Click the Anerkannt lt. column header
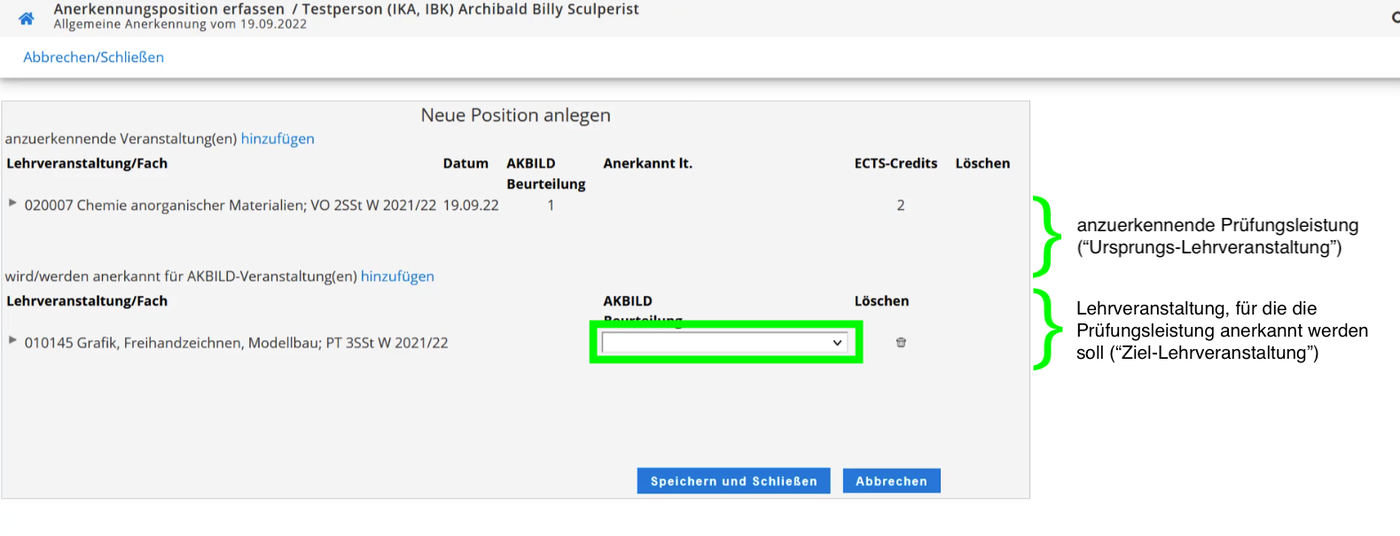The image size is (1400, 536). click(x=648, y=163)
